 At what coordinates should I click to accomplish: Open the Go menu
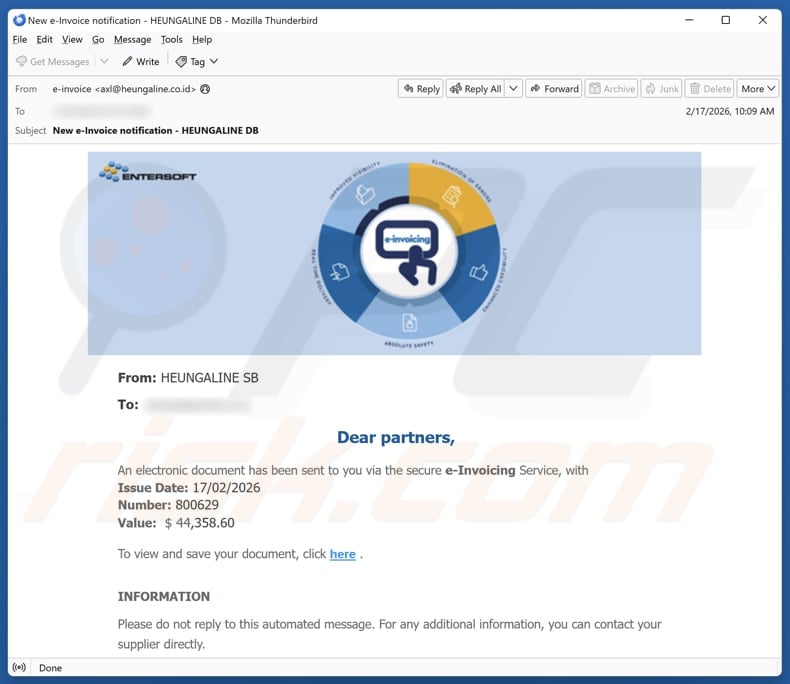[98, 39]
